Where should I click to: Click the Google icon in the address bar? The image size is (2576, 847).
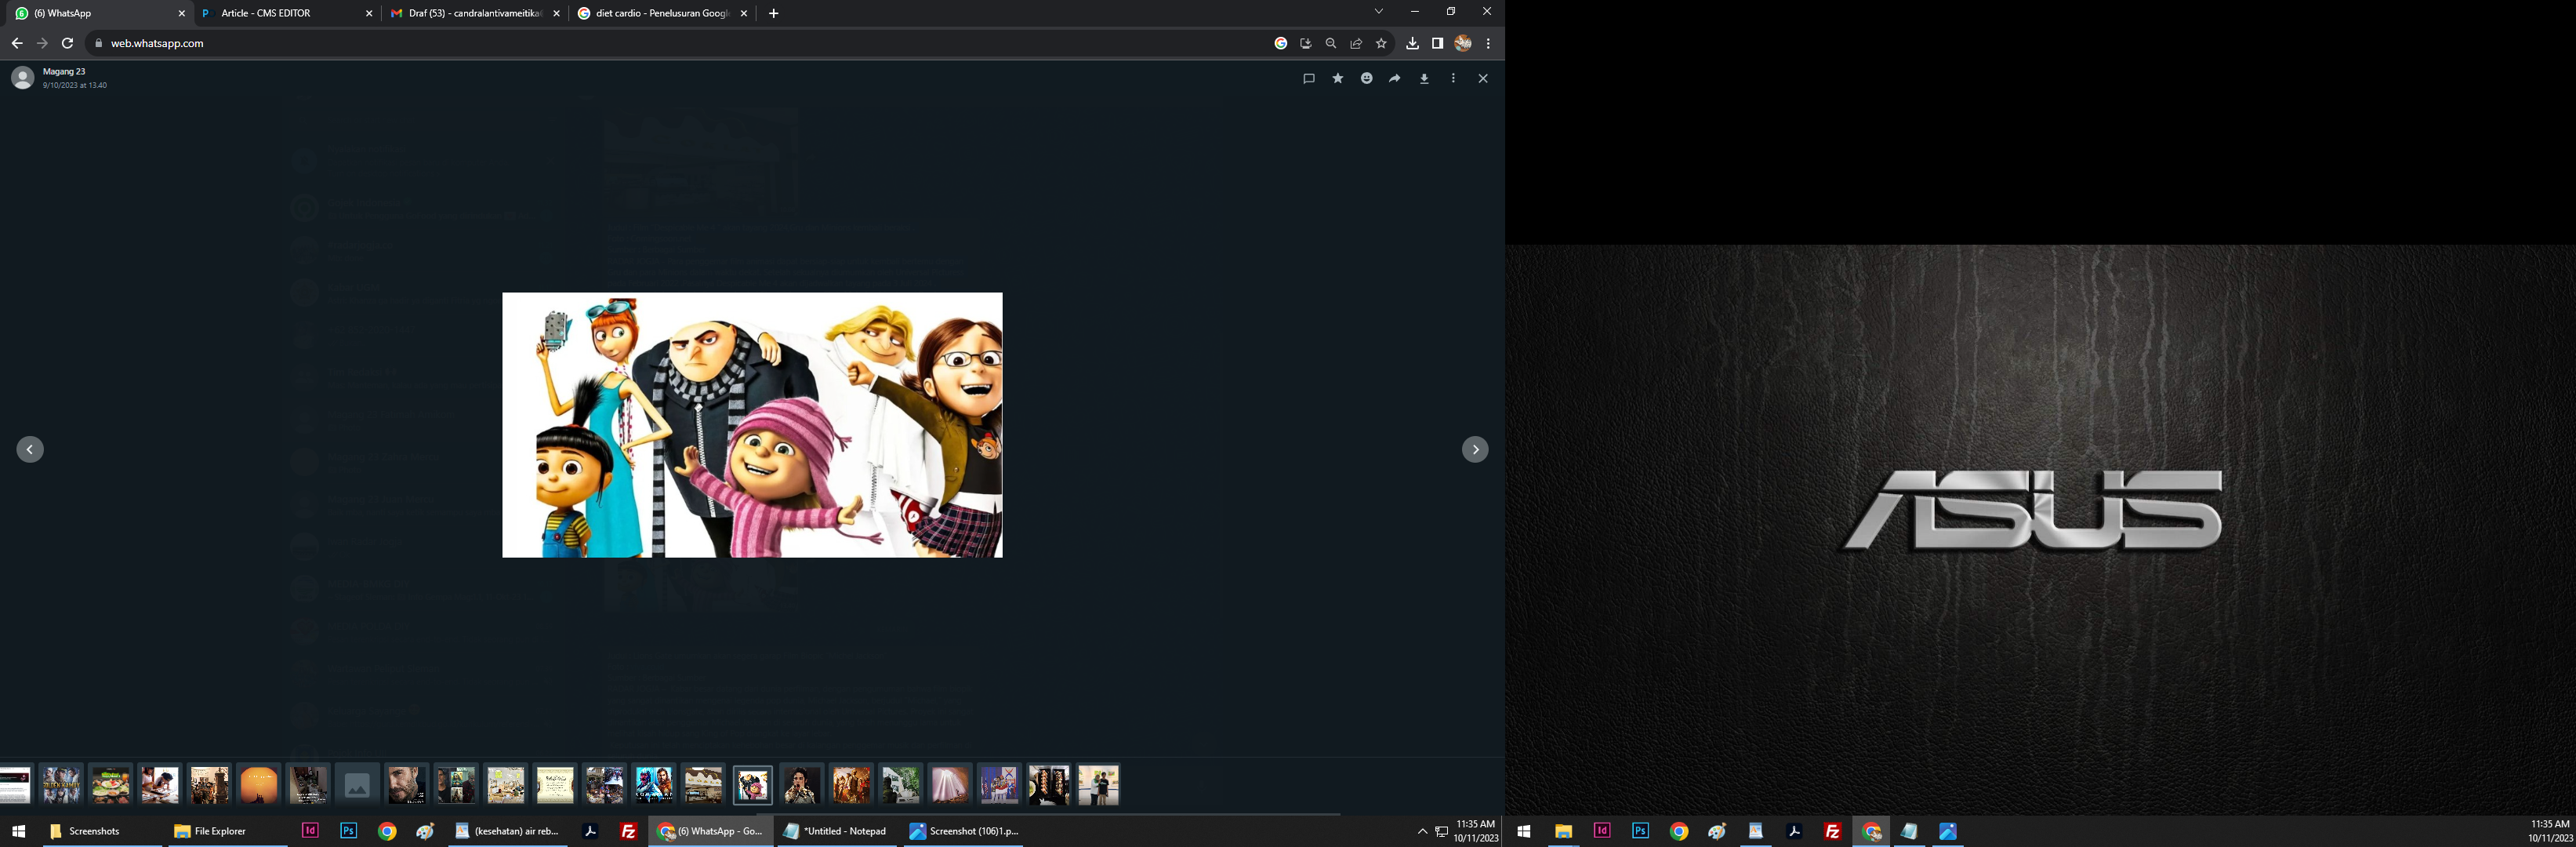1280,43
